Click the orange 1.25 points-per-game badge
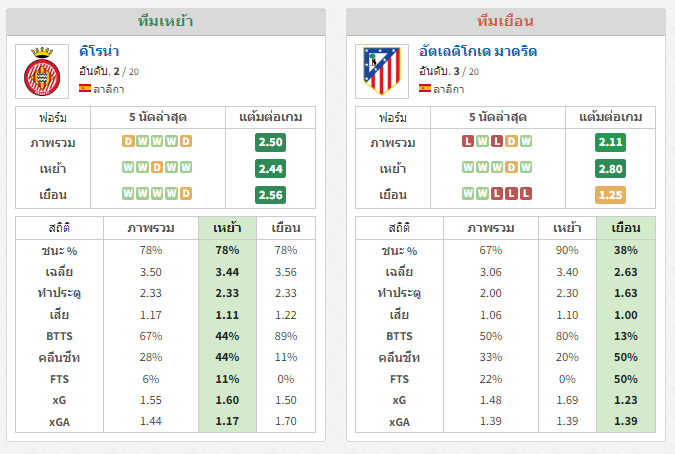Image resolution: width=675 pixels, height=454 pixels. [x=610, y=195]
